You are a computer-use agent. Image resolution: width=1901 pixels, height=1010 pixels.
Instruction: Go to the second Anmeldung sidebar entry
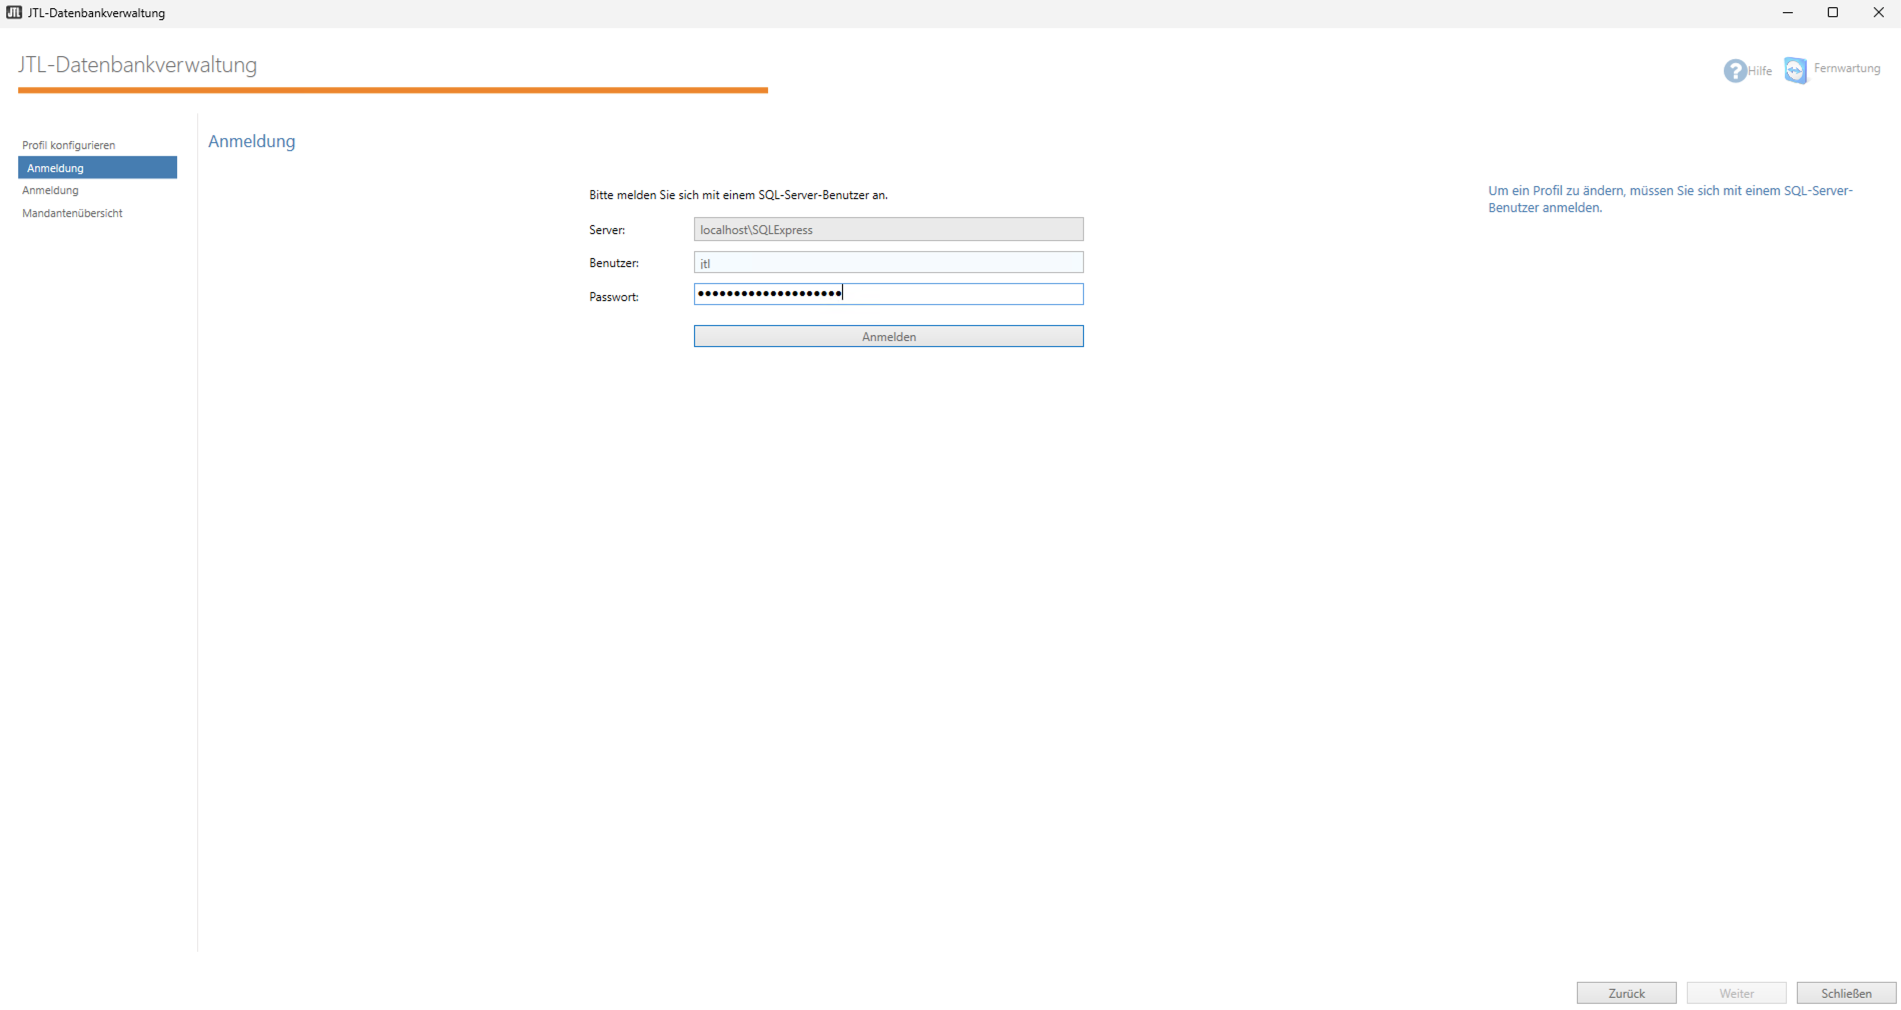50,190
